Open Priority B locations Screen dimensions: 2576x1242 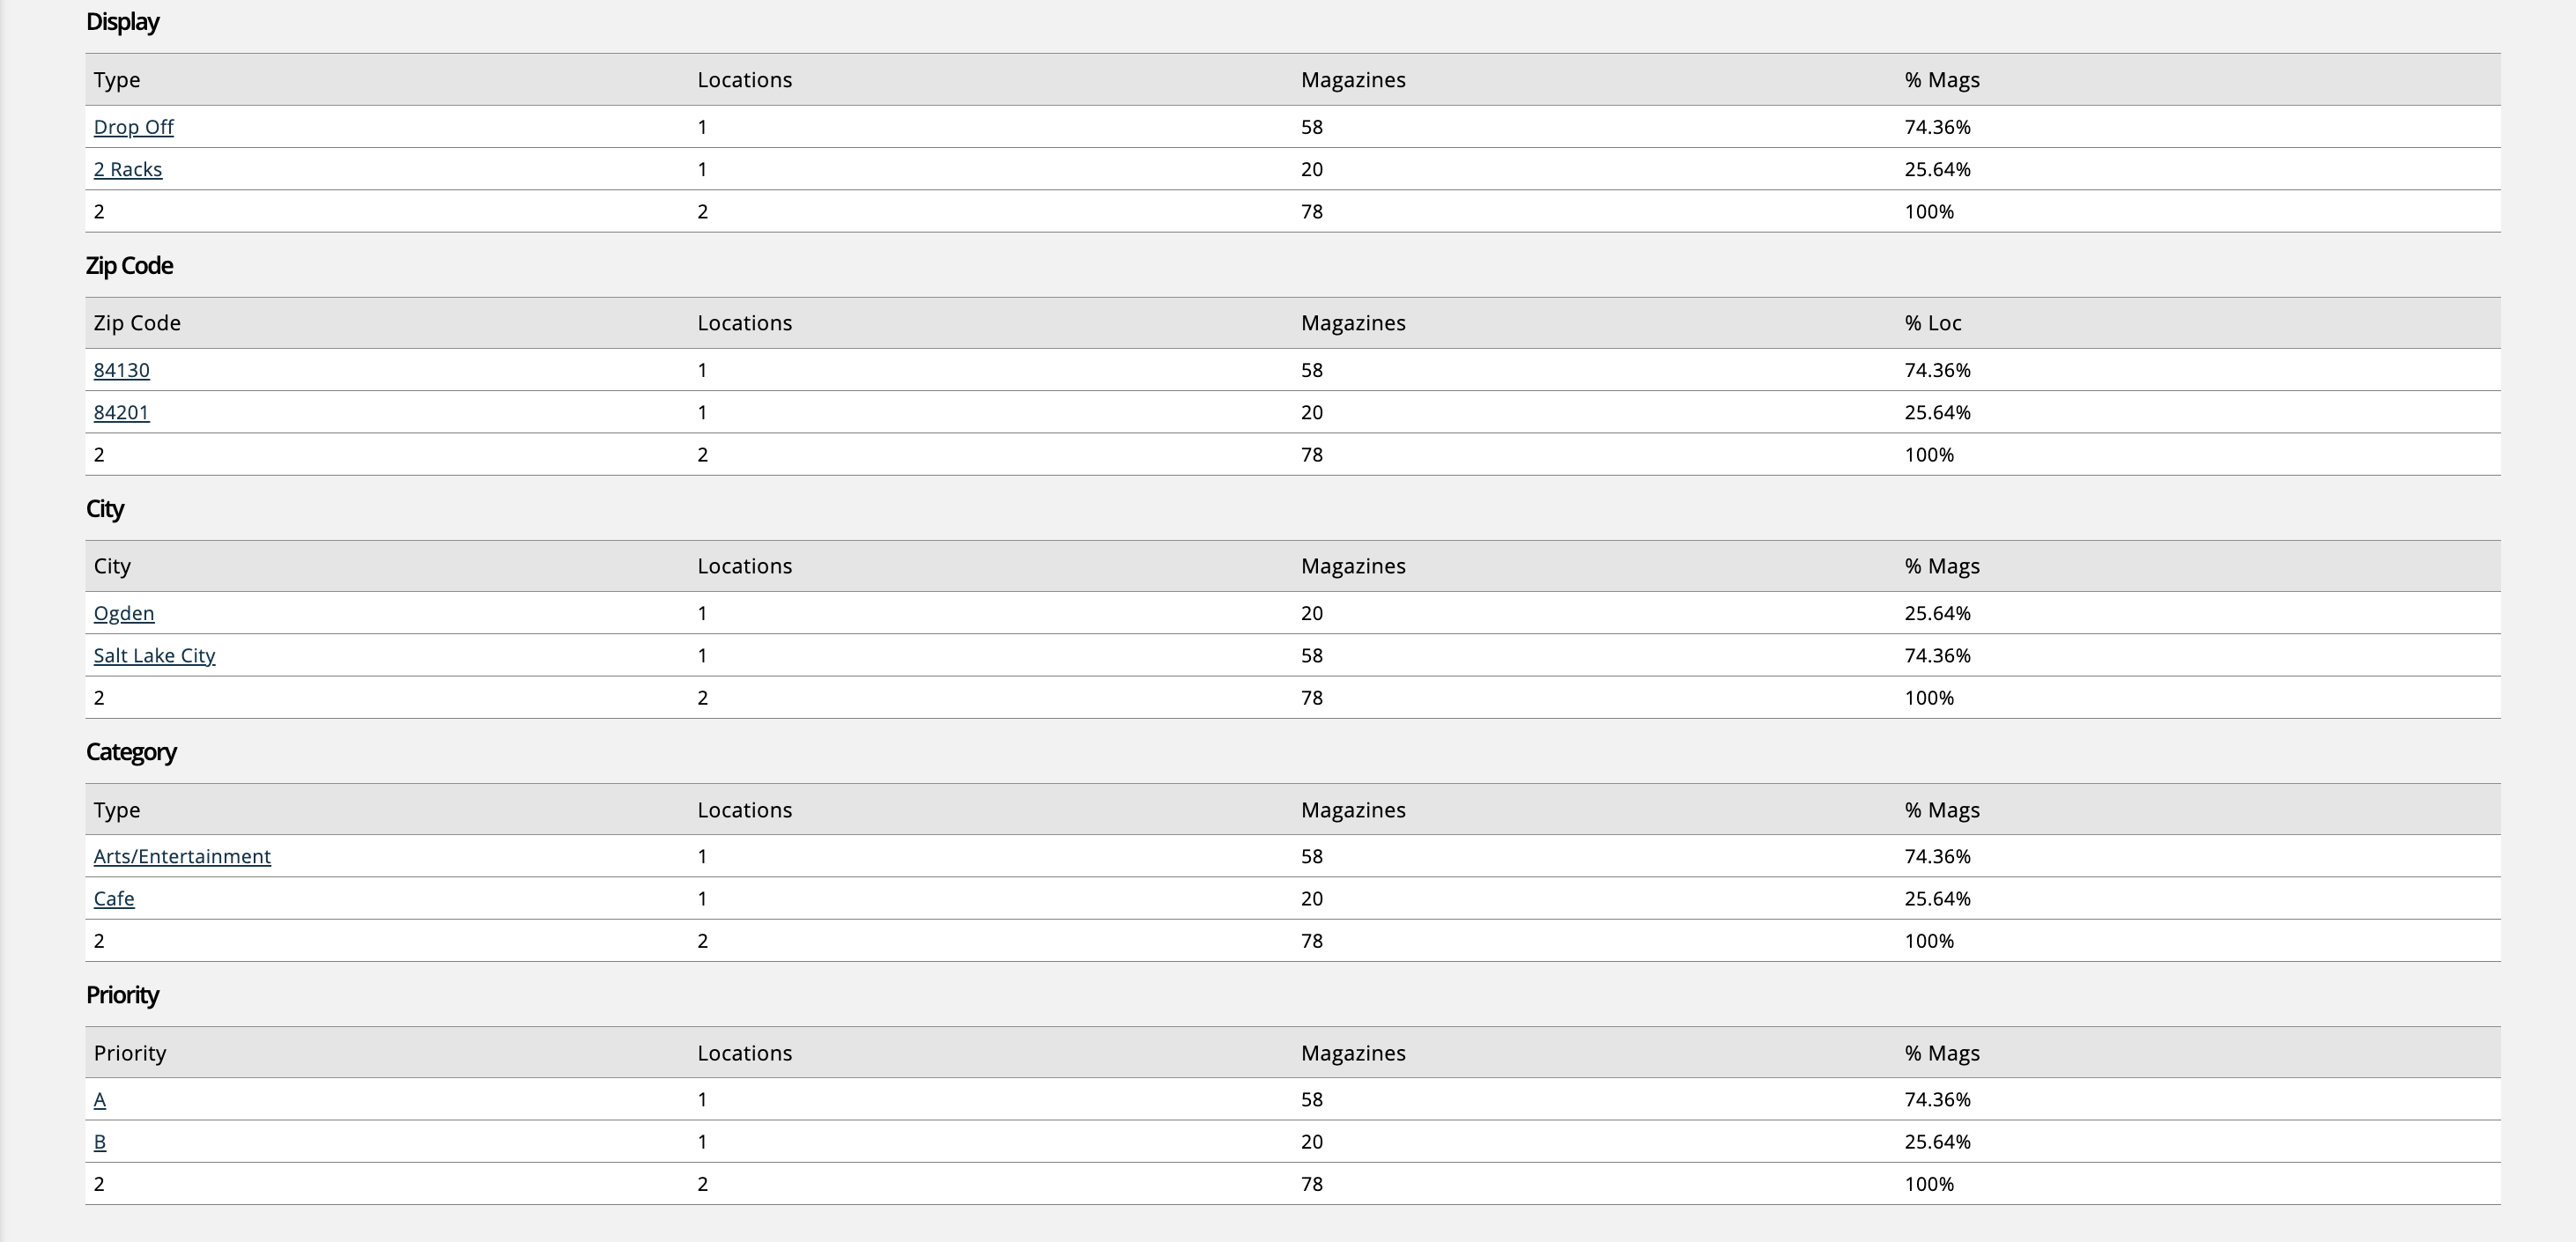point(99,1141)
